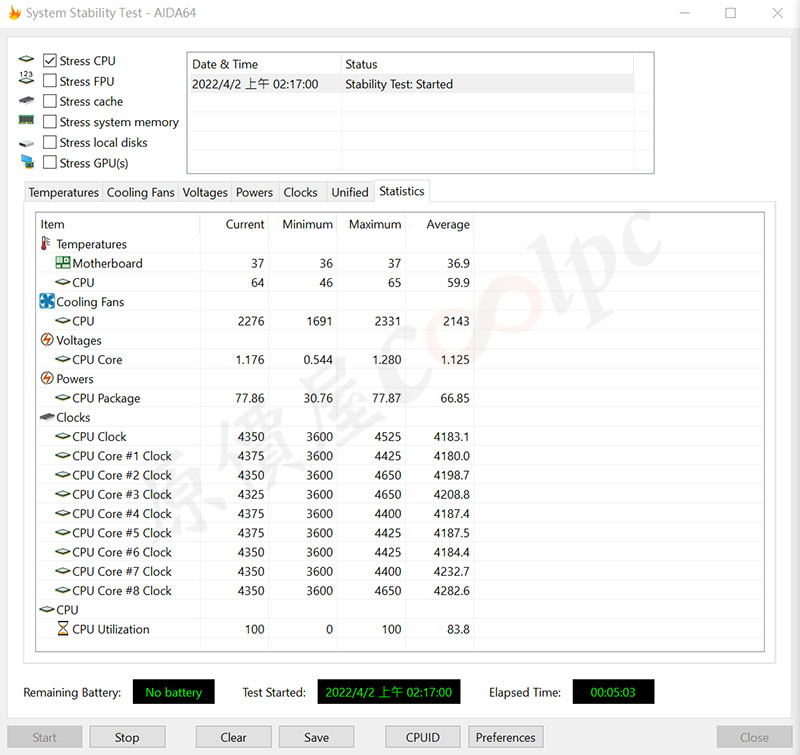The image size is (800, 755).
Task: Tick the Stress local disks checkbox
Action: [49, 142]
